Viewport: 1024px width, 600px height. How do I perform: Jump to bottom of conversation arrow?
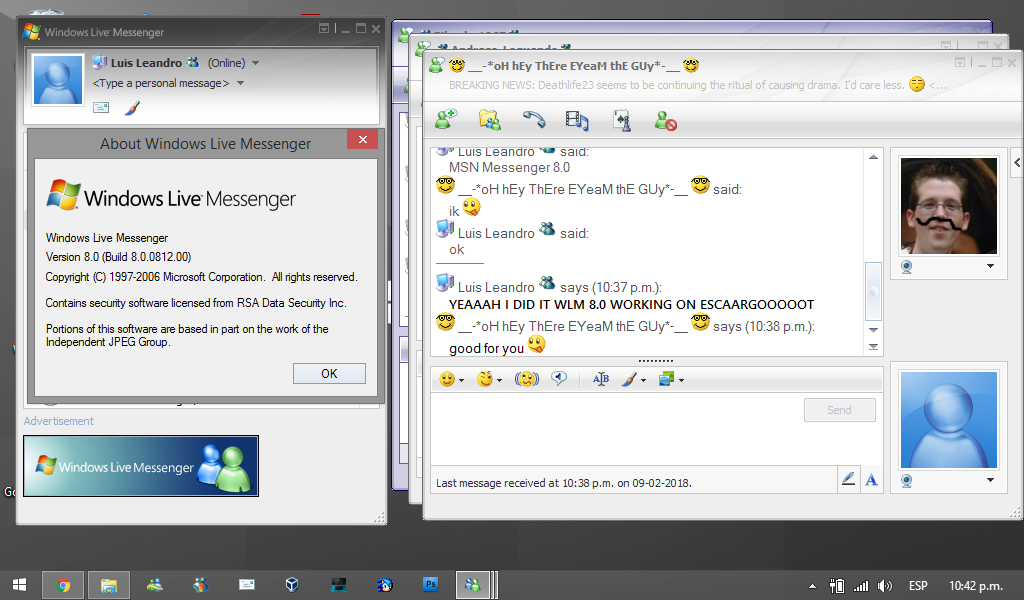pos(873,347)
